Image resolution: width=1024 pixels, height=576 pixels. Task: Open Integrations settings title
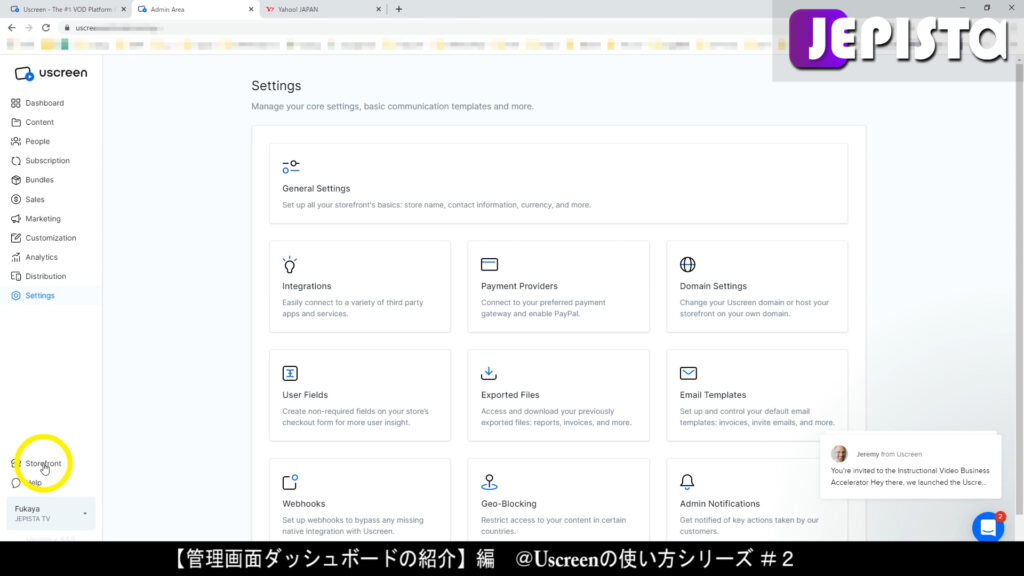pyautogui.click(x=306, y=286)
